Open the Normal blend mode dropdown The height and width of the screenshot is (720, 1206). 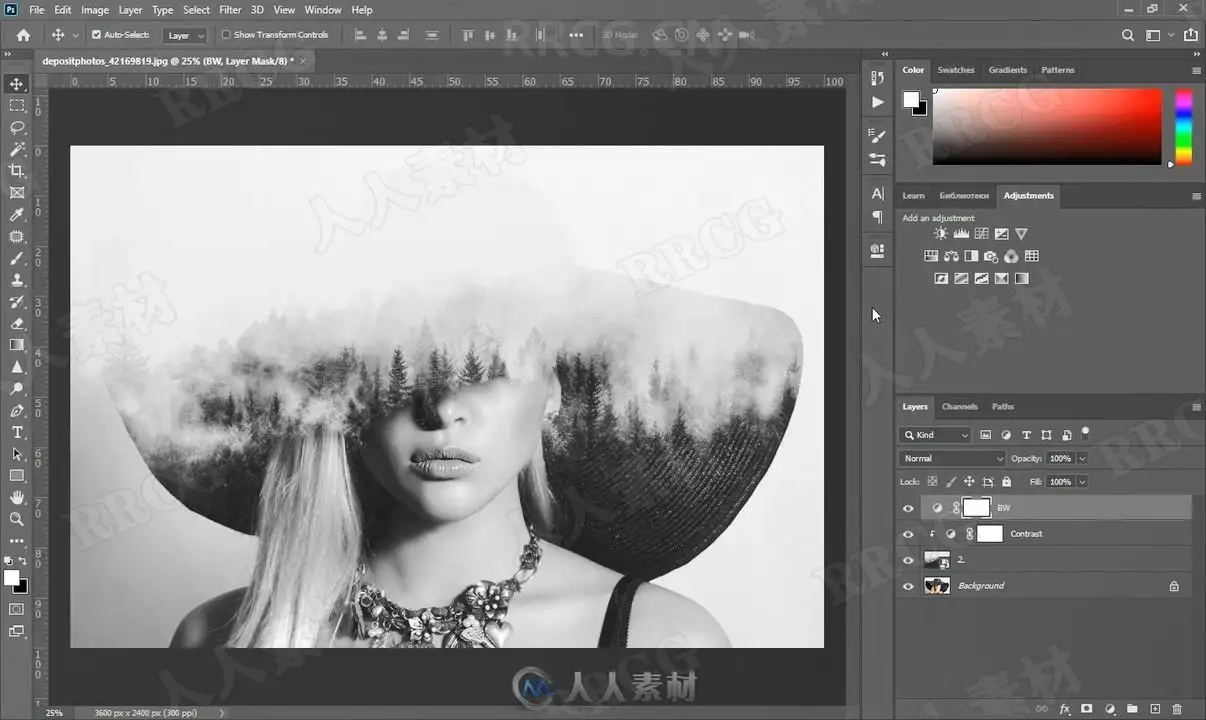point(952,458)
